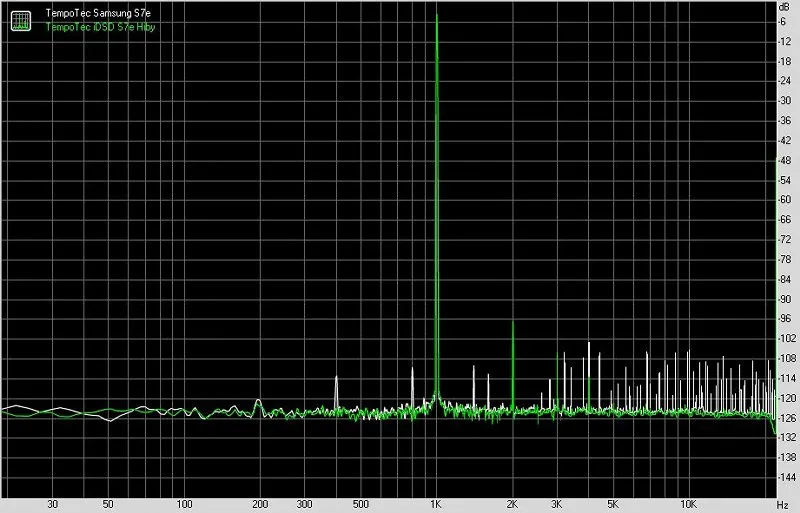Click the 1K frequency axis label
The image size is (800, 513).
[435, 504]
